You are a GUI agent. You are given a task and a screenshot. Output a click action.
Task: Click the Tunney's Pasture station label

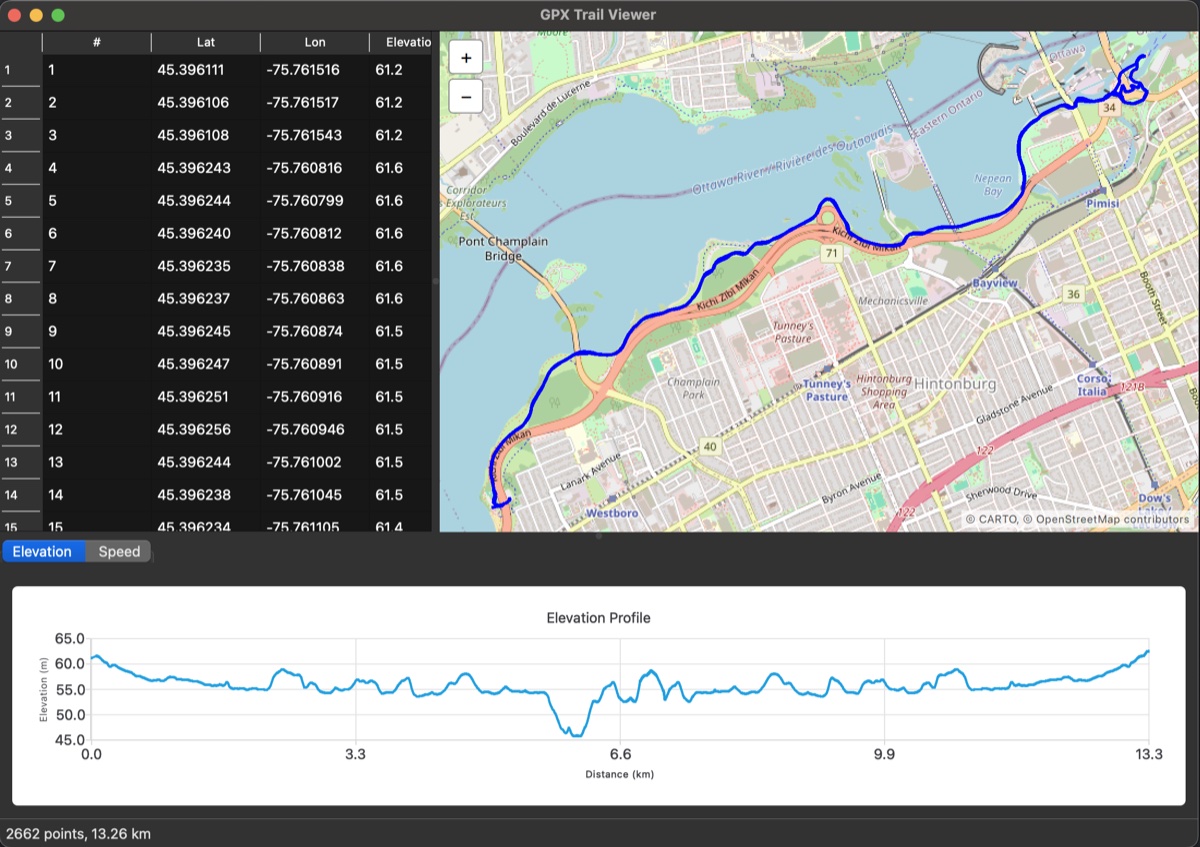click(x=828, y=390)
